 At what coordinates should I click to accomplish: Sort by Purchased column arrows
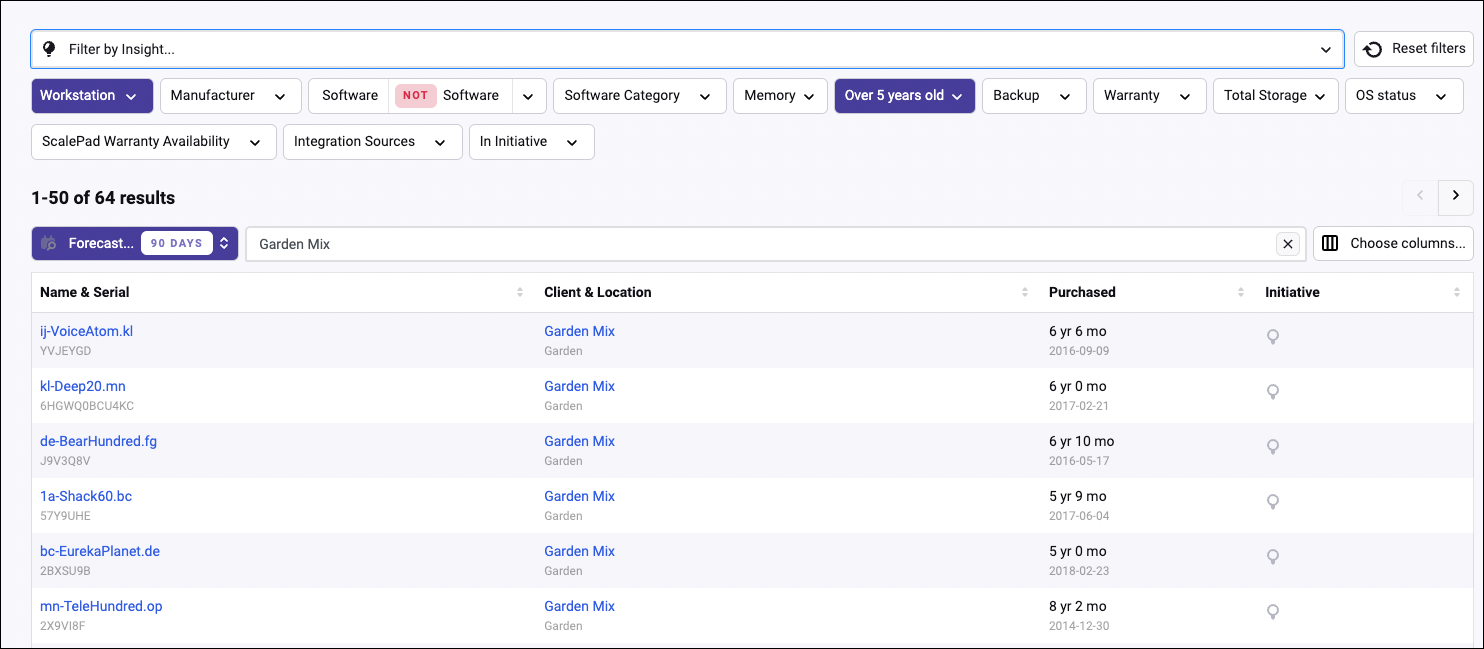pos(1241,292)
